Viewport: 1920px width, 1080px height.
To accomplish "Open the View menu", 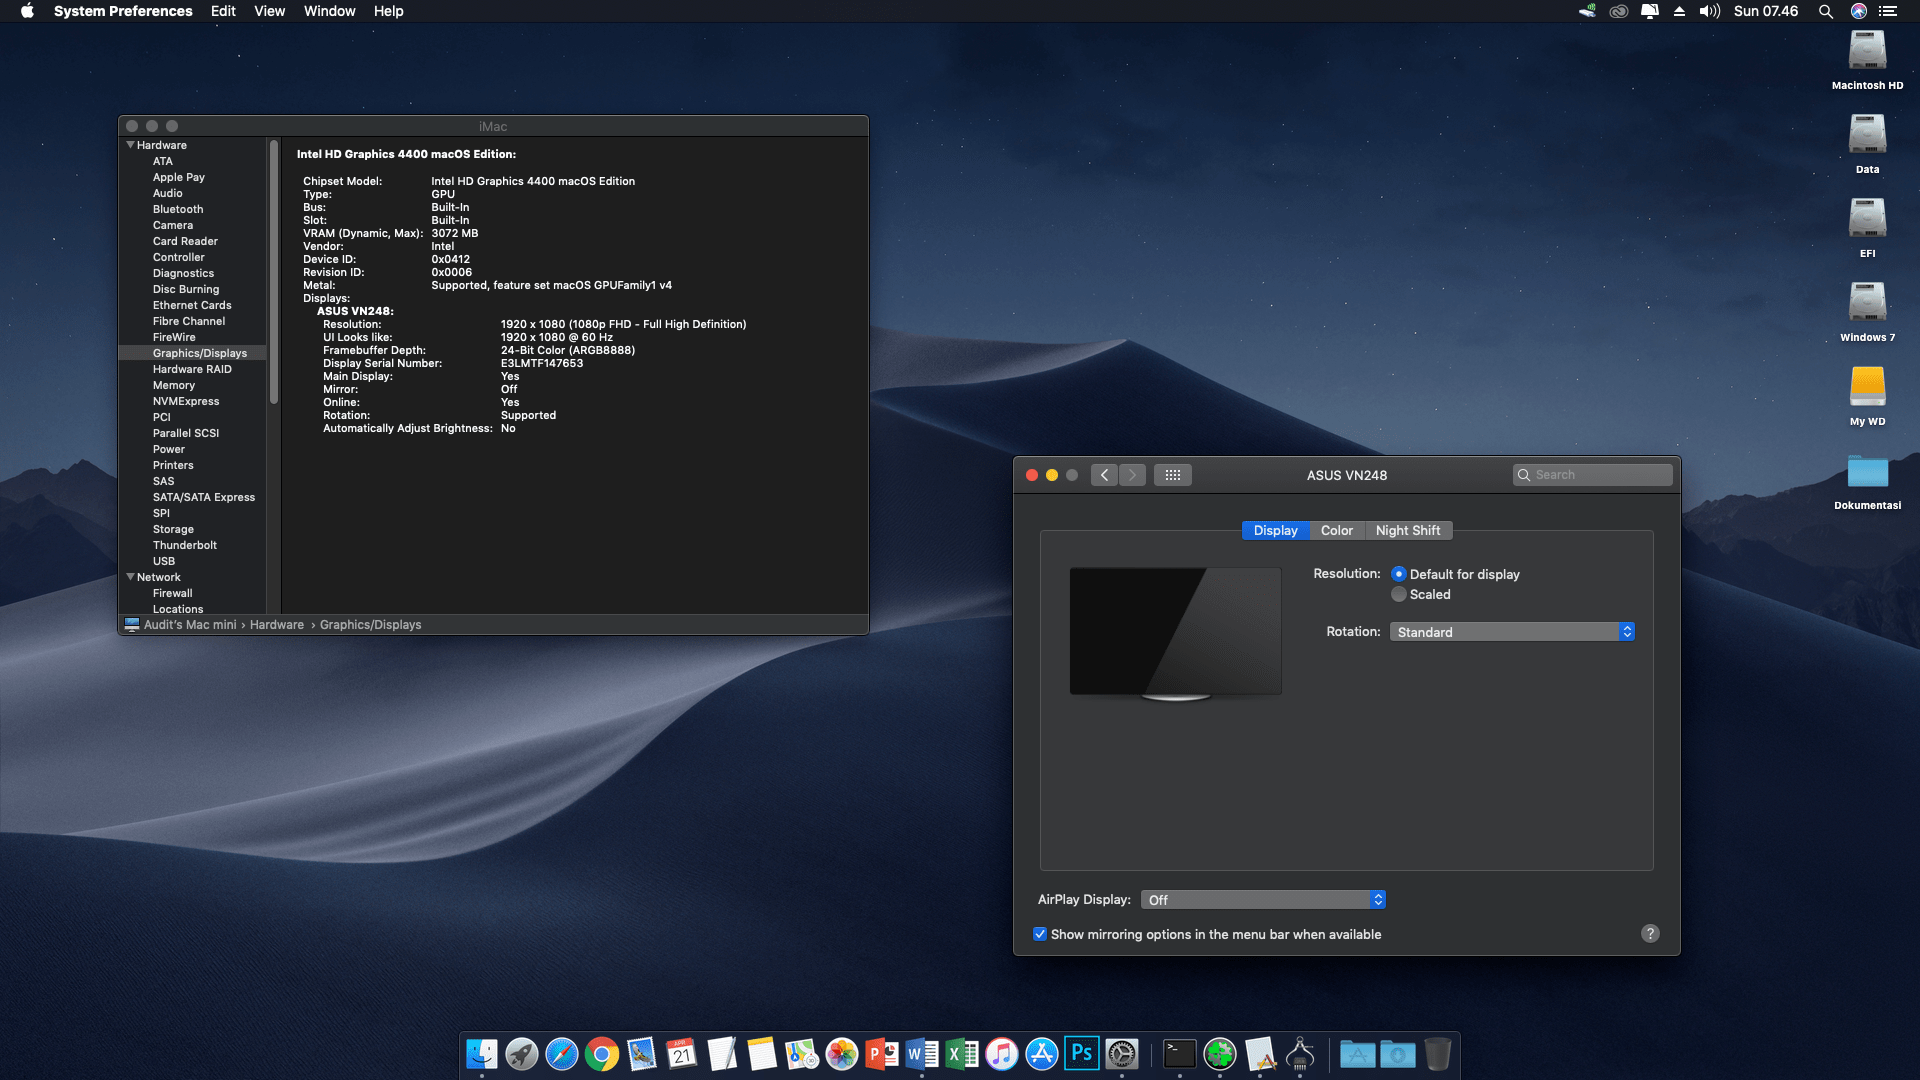I will [269, 11].
